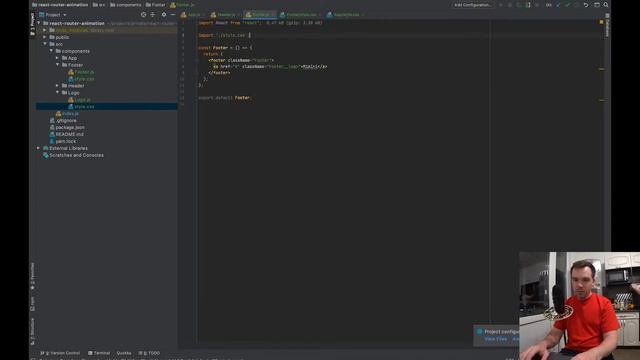
Task: Collapse the Footer folder
Action: 58,65
